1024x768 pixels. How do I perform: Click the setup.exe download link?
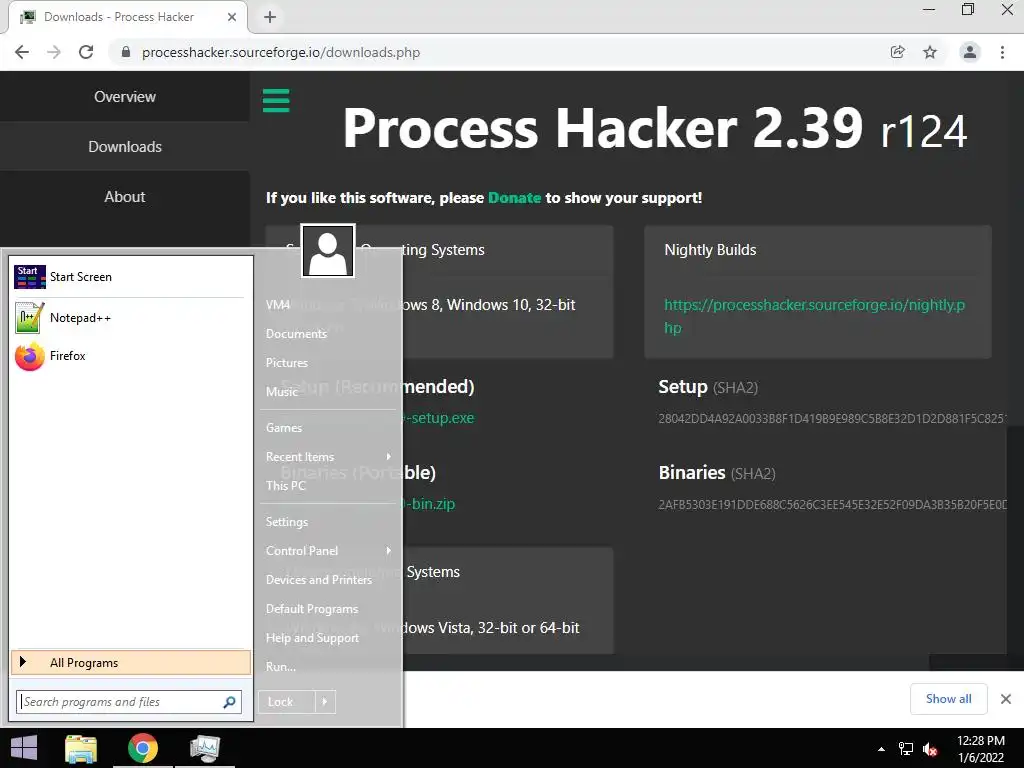[440, 418]
